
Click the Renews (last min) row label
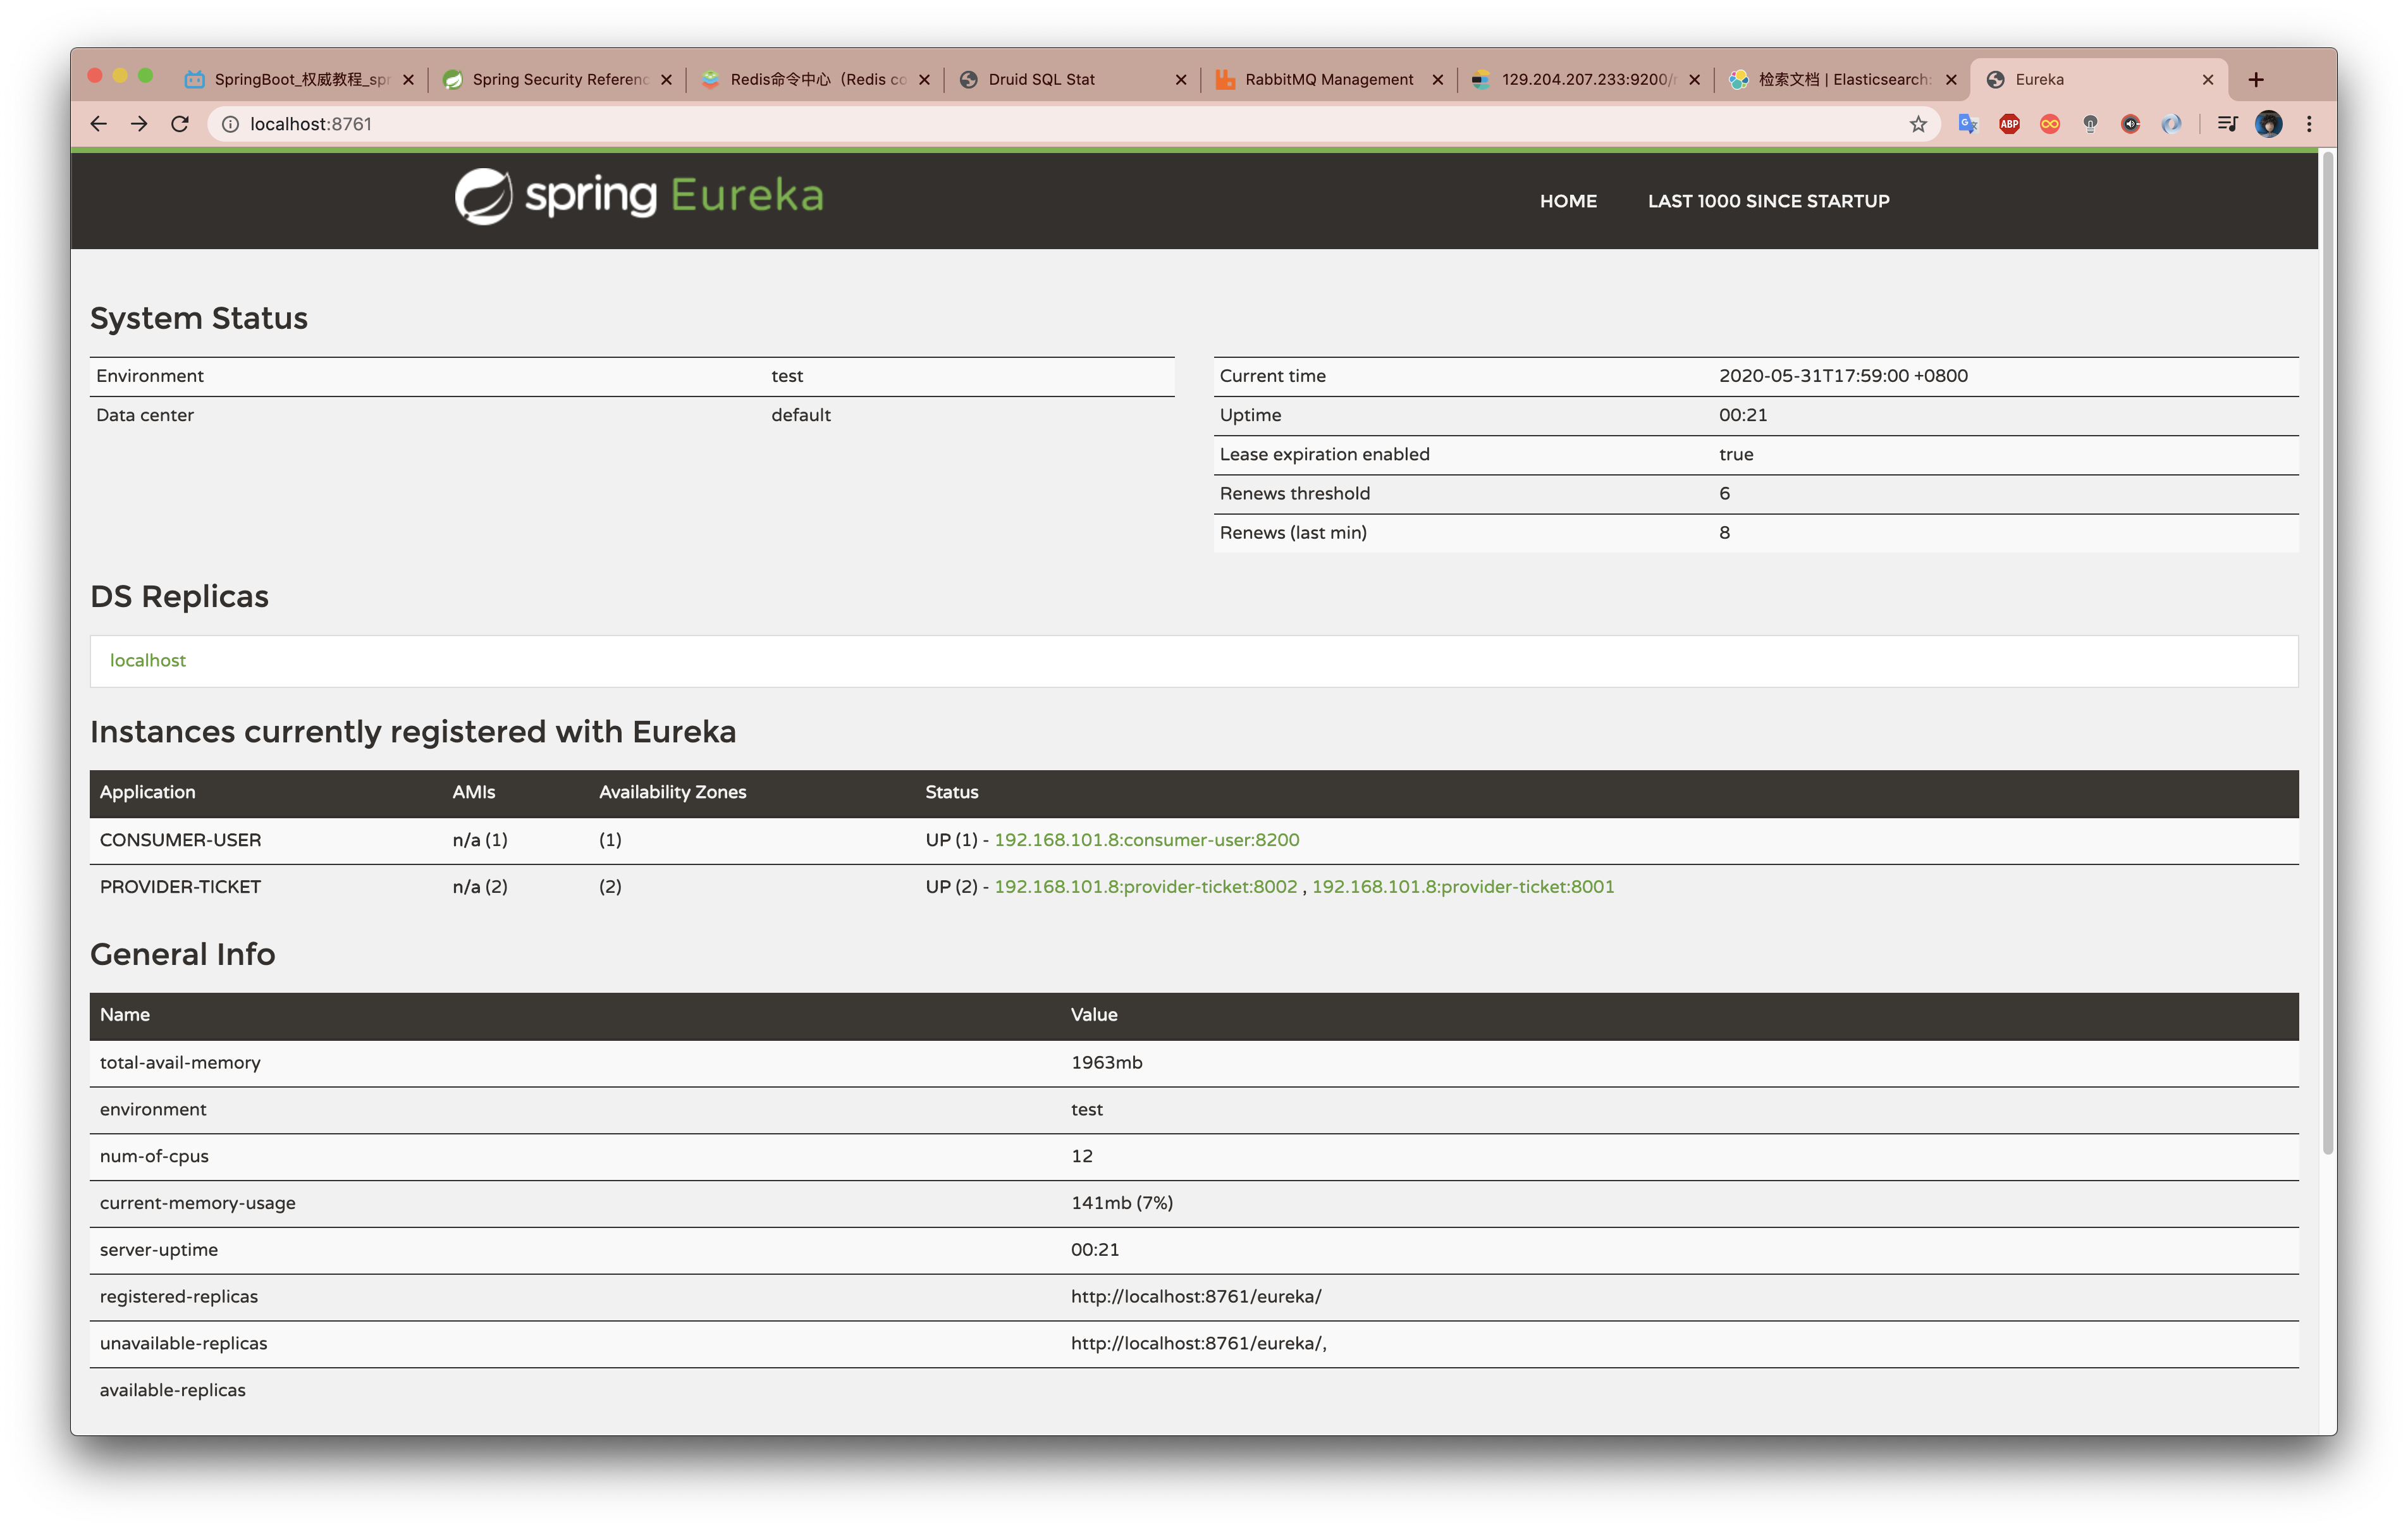point(1293,533)
